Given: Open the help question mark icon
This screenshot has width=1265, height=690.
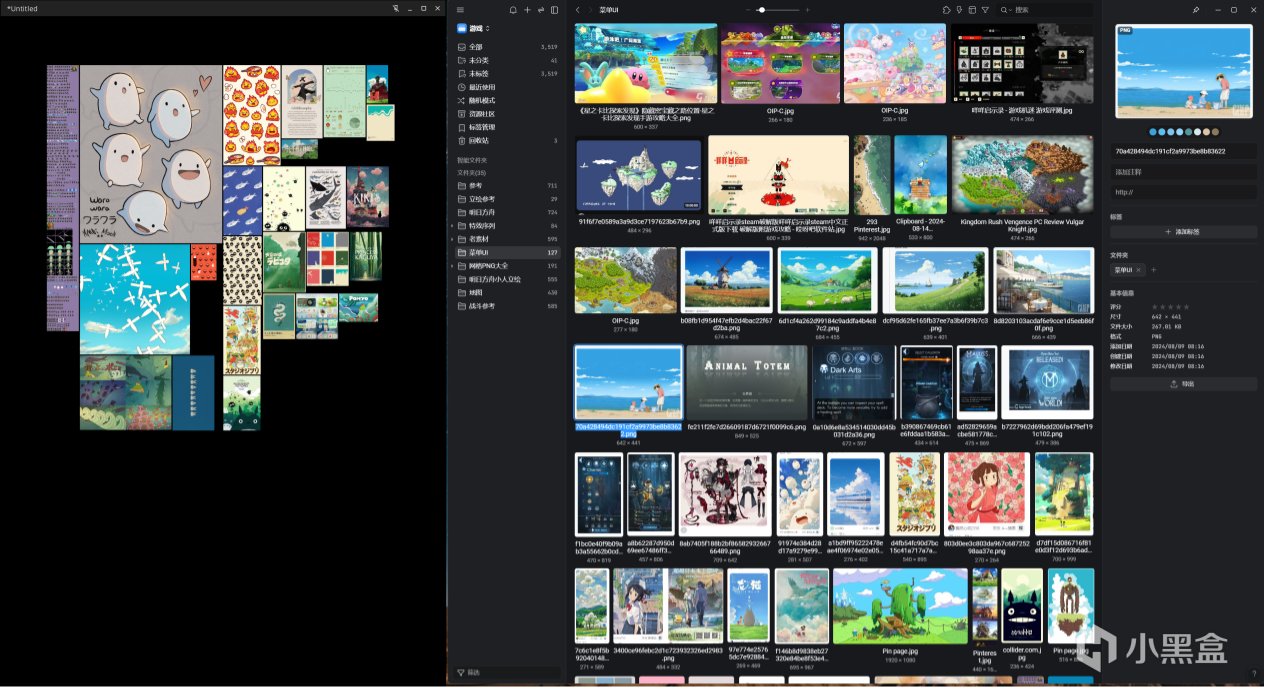Looking at the screenshot, I should 1254,673.
